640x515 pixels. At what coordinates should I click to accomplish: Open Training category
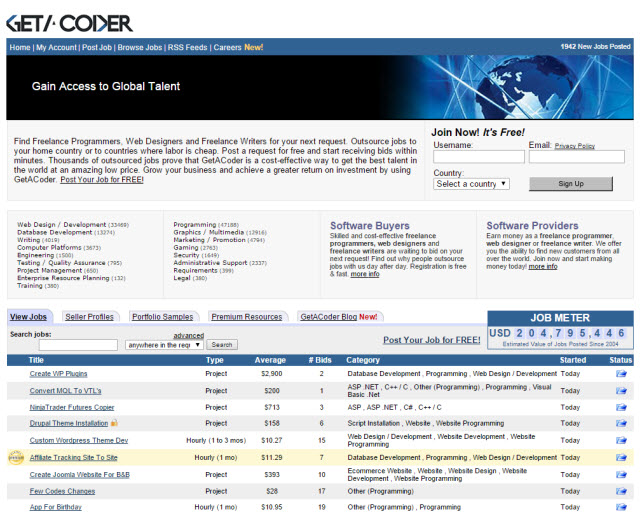29,286
